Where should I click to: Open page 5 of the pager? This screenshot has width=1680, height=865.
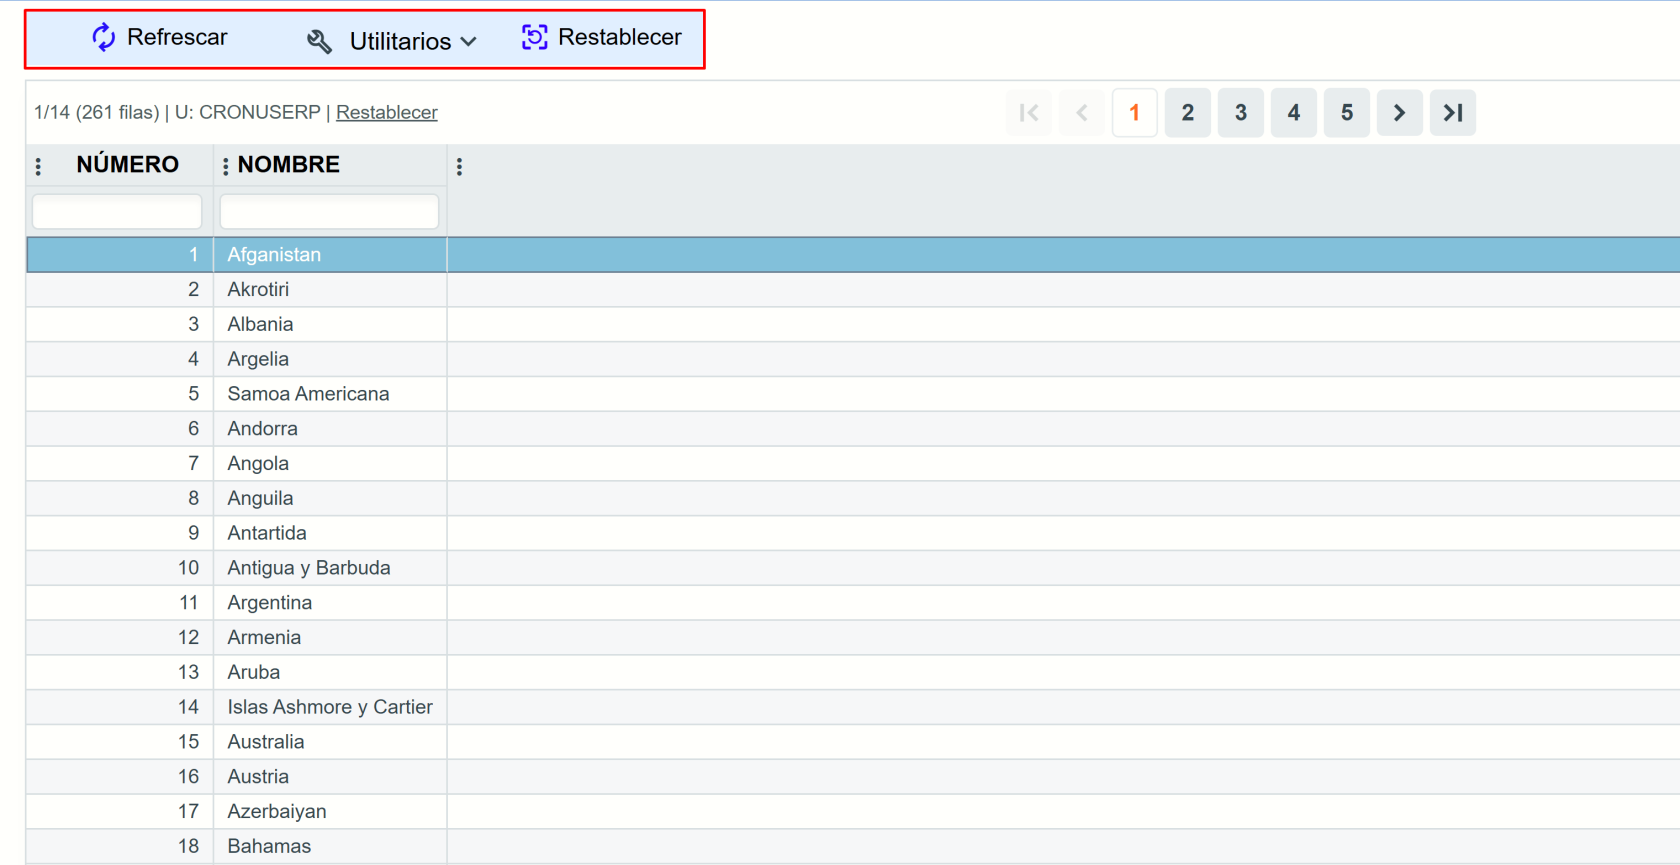[x=1347, y=113]
